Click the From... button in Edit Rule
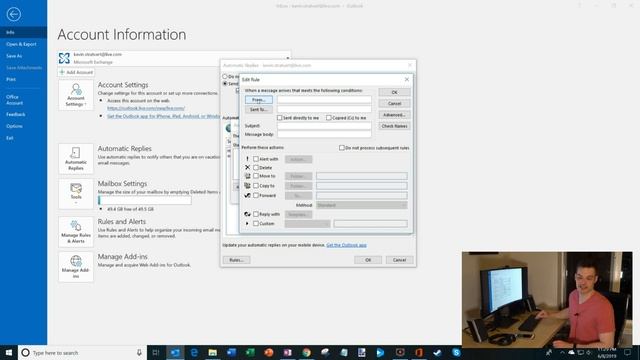Screen dimensions: 640x360 click(259, 100)
